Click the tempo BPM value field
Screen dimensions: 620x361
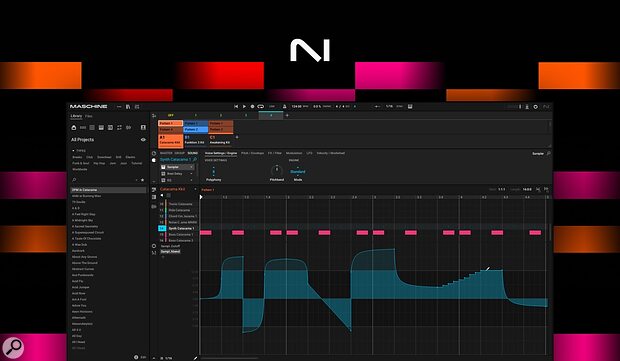click(x=296, y=106)
